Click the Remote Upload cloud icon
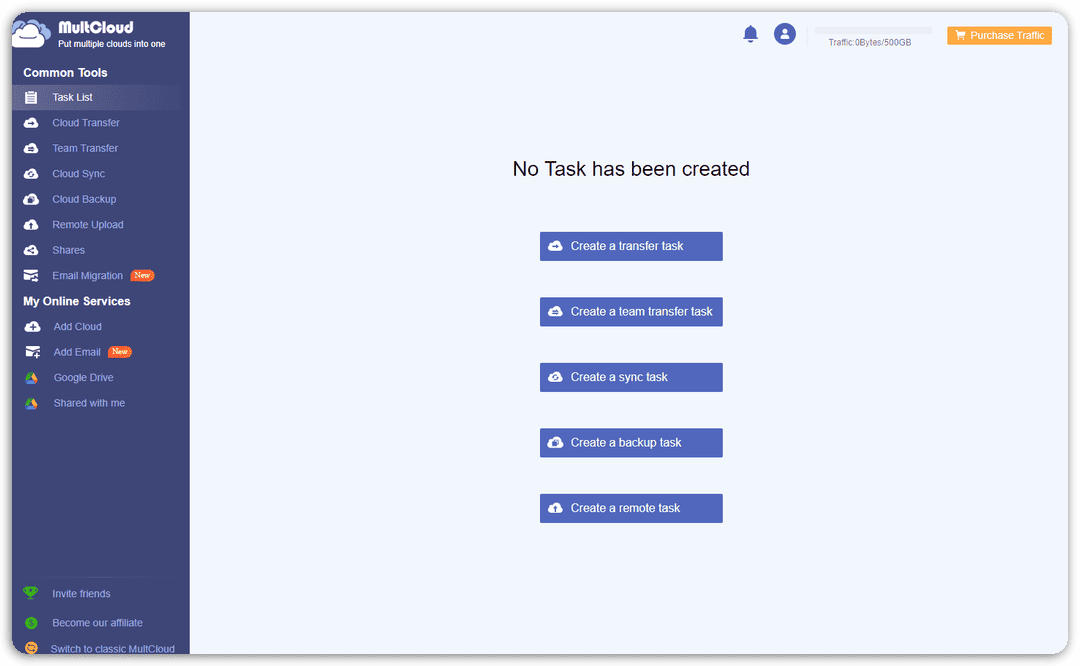This screenshot has height=666, width=1080. coord(31,225)
